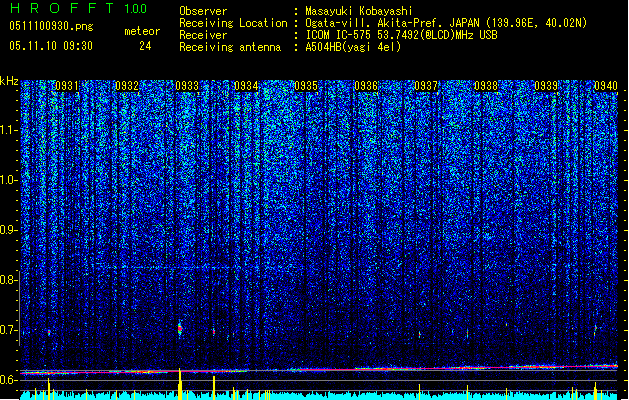Click the observer name Masayuki Kobayashi

pyautogui.click(x=359, y=11)
